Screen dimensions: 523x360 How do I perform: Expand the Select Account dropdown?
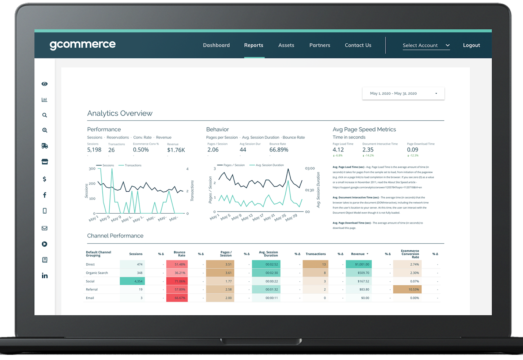(426, 45)
